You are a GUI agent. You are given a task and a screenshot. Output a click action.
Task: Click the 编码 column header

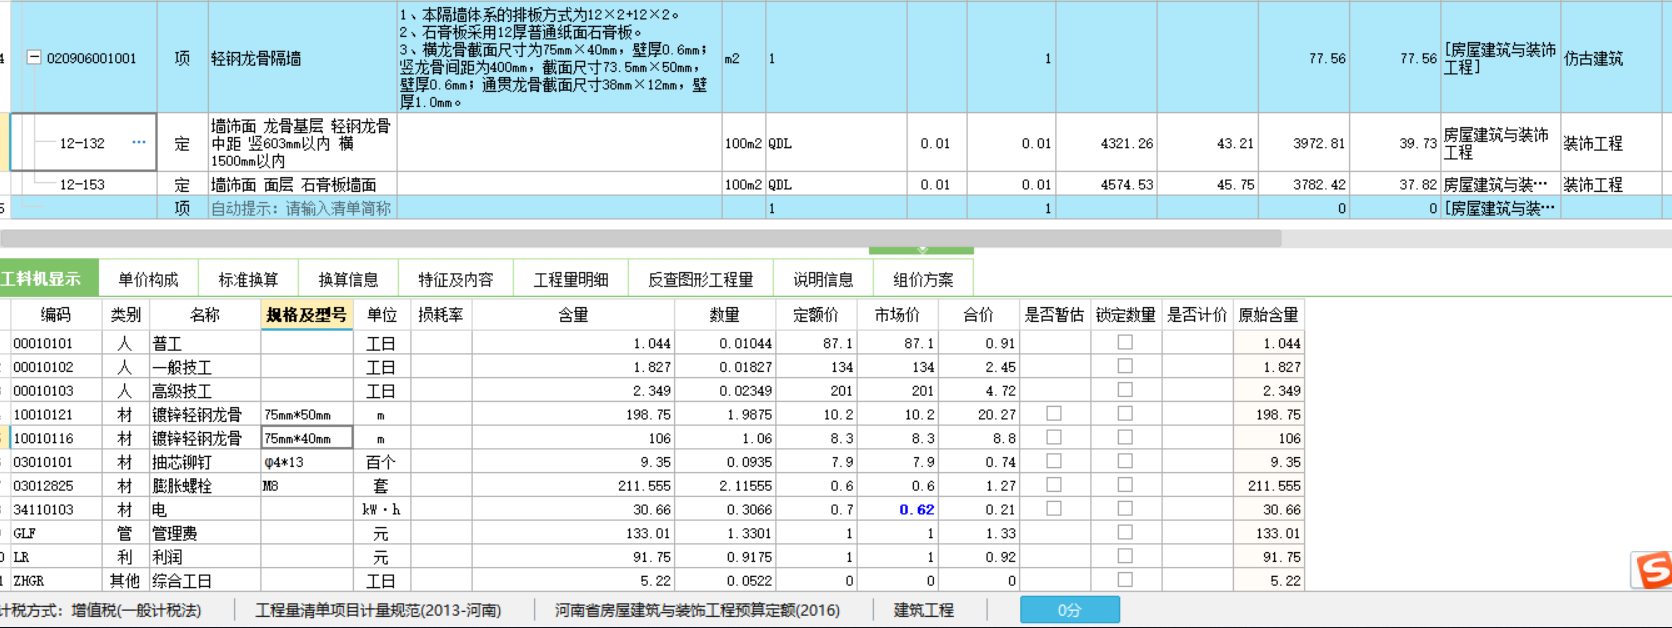55,315
